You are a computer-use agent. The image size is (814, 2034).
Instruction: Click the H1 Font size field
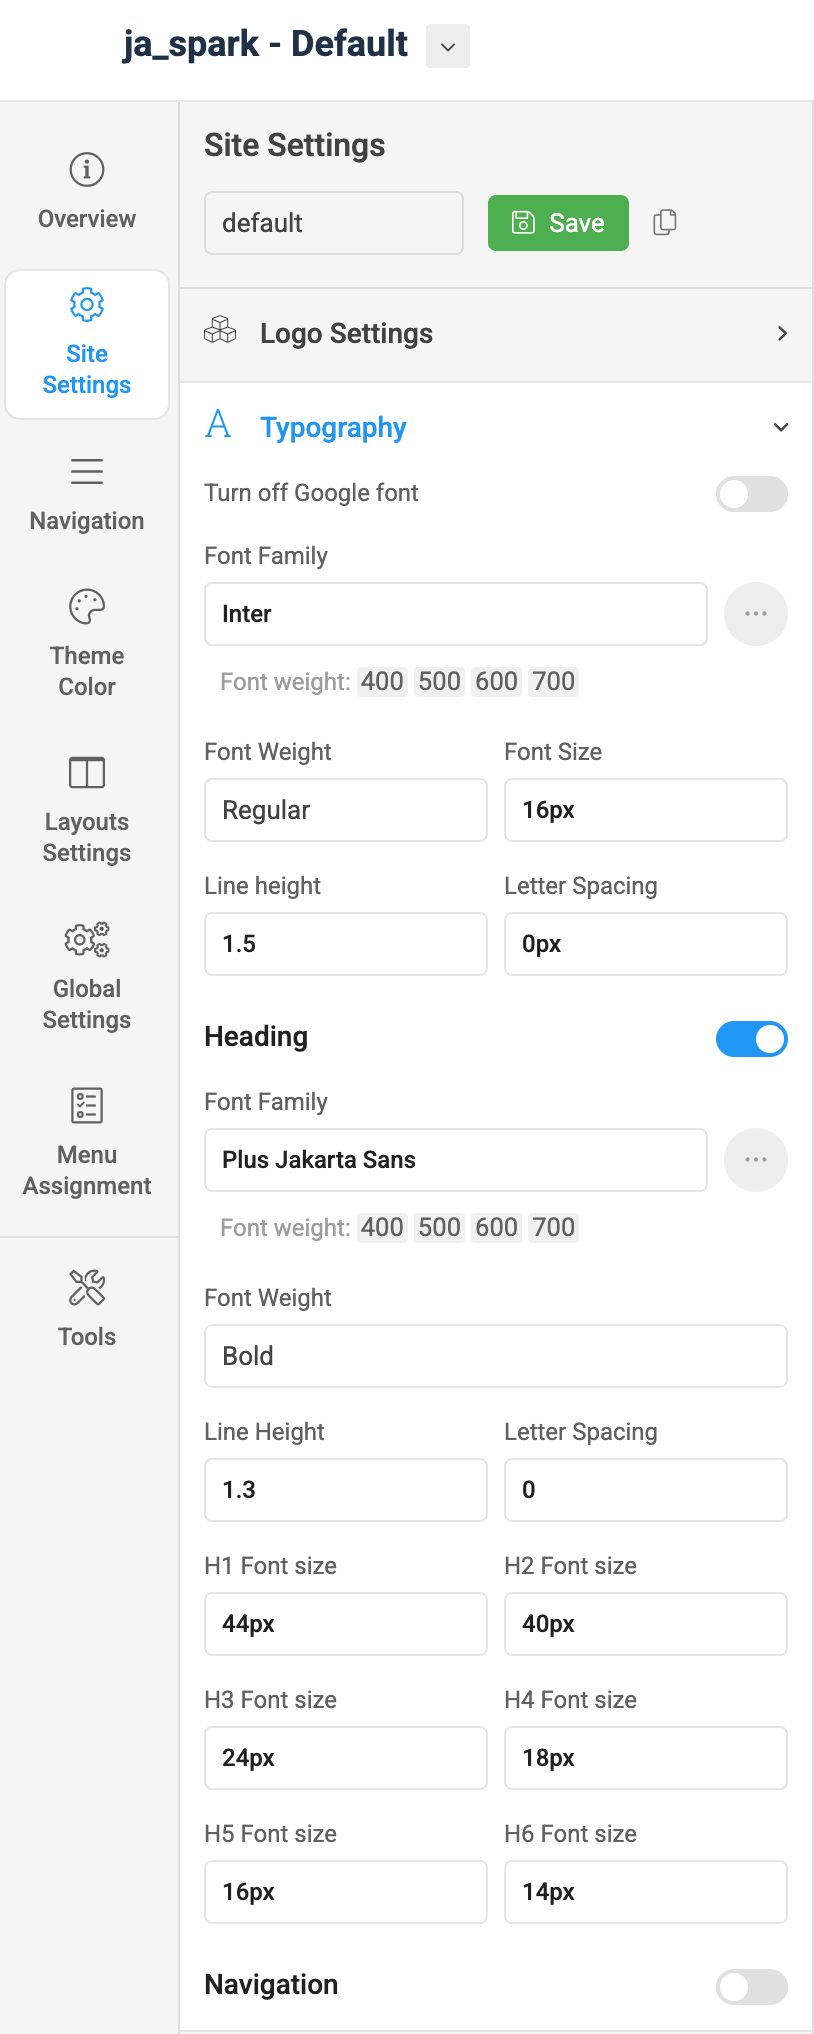345,1624
